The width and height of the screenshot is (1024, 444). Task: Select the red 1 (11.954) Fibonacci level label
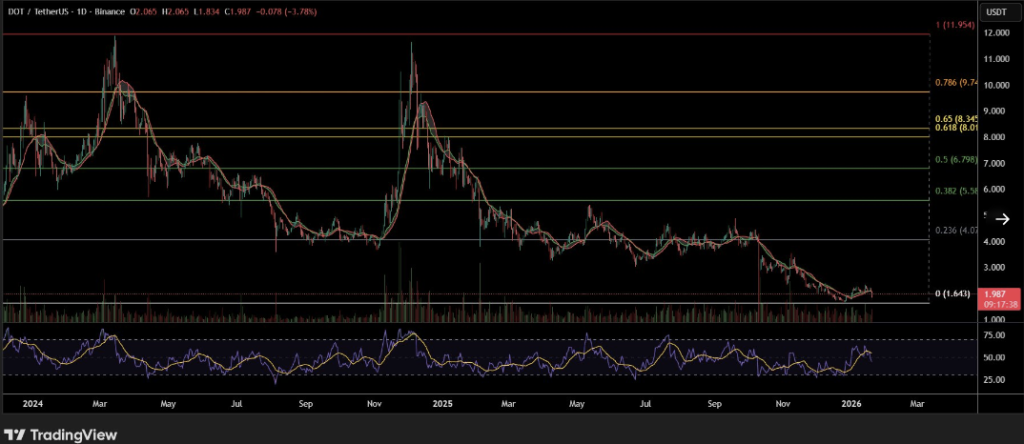coord(953,22)
